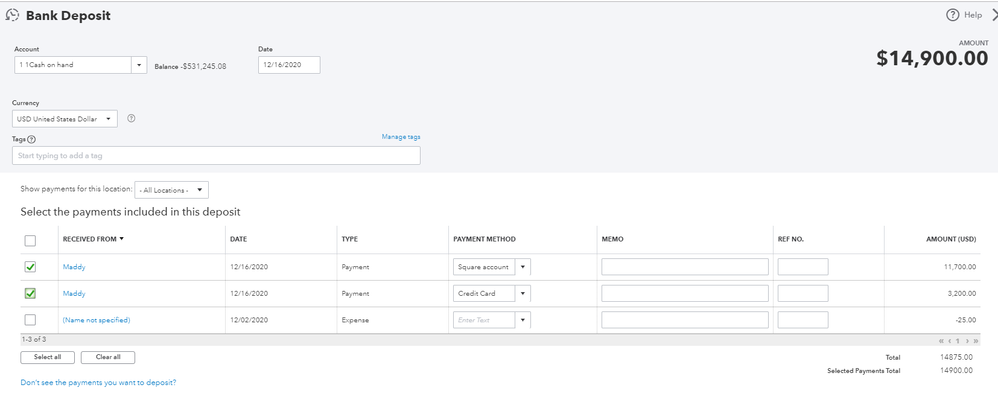Click the 11,700.00 amount cell
Screen dimensions: 998x396
[x=960, y=267]
